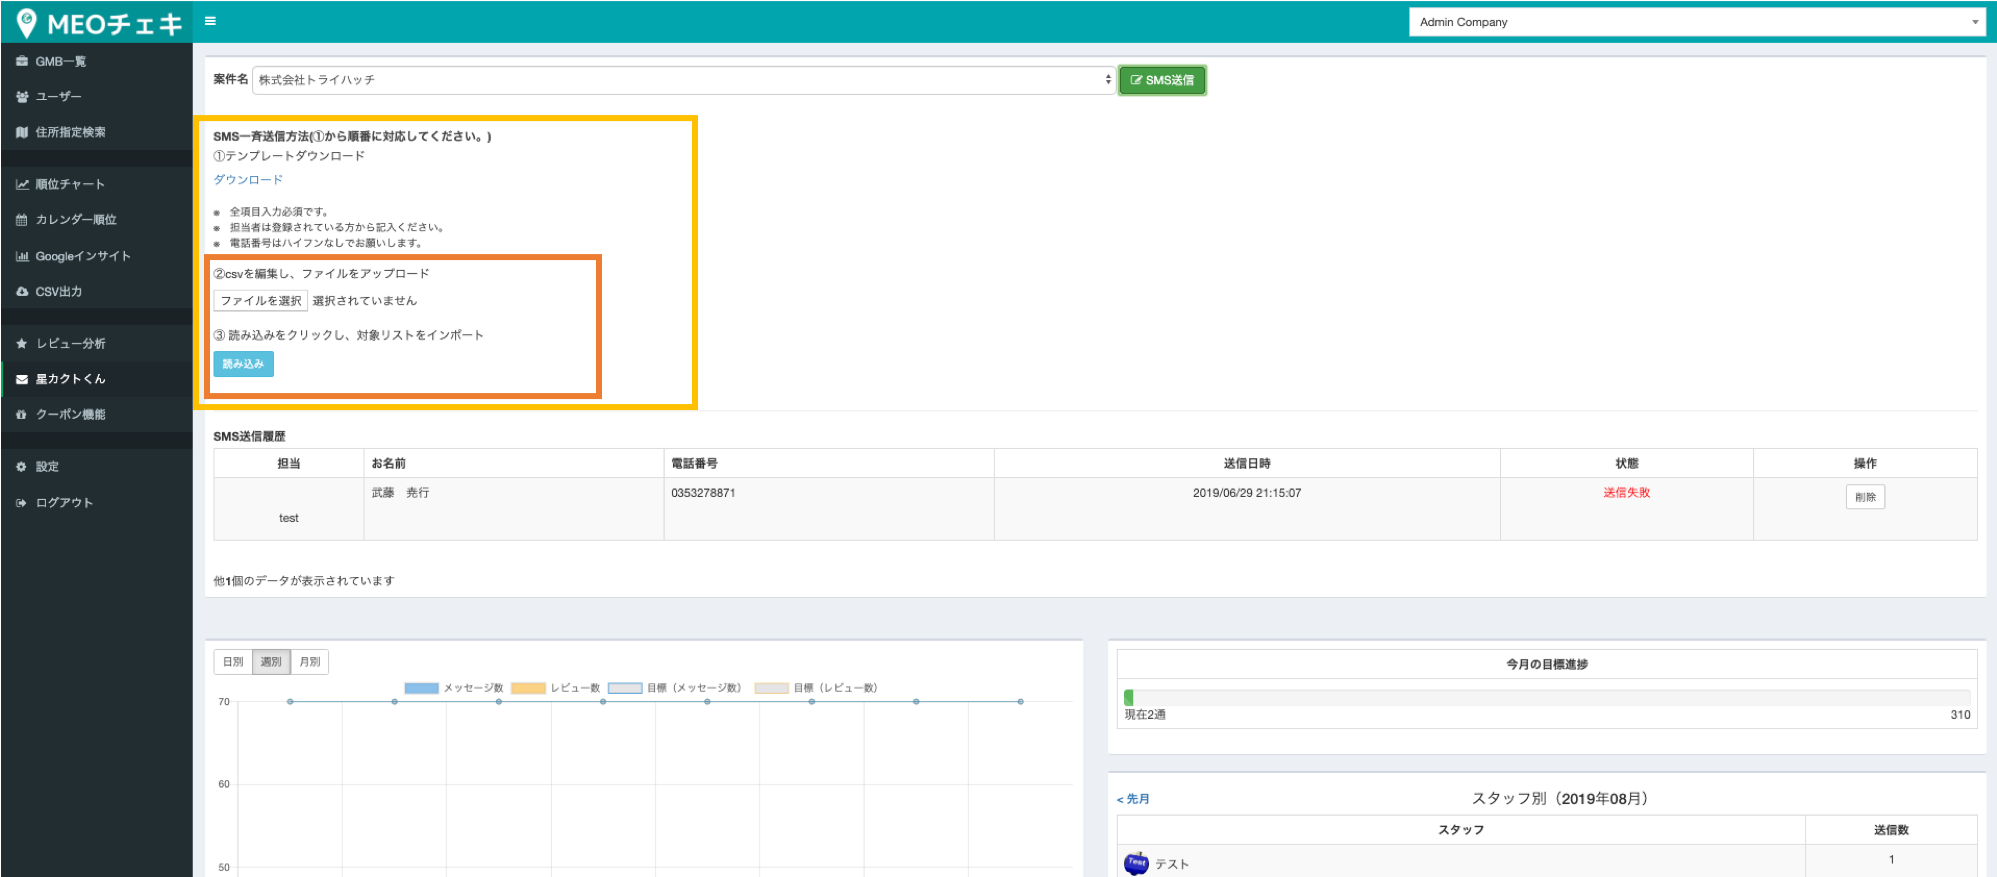
Task: Switch chart to 月別 tab
Action: click(310, 662)
